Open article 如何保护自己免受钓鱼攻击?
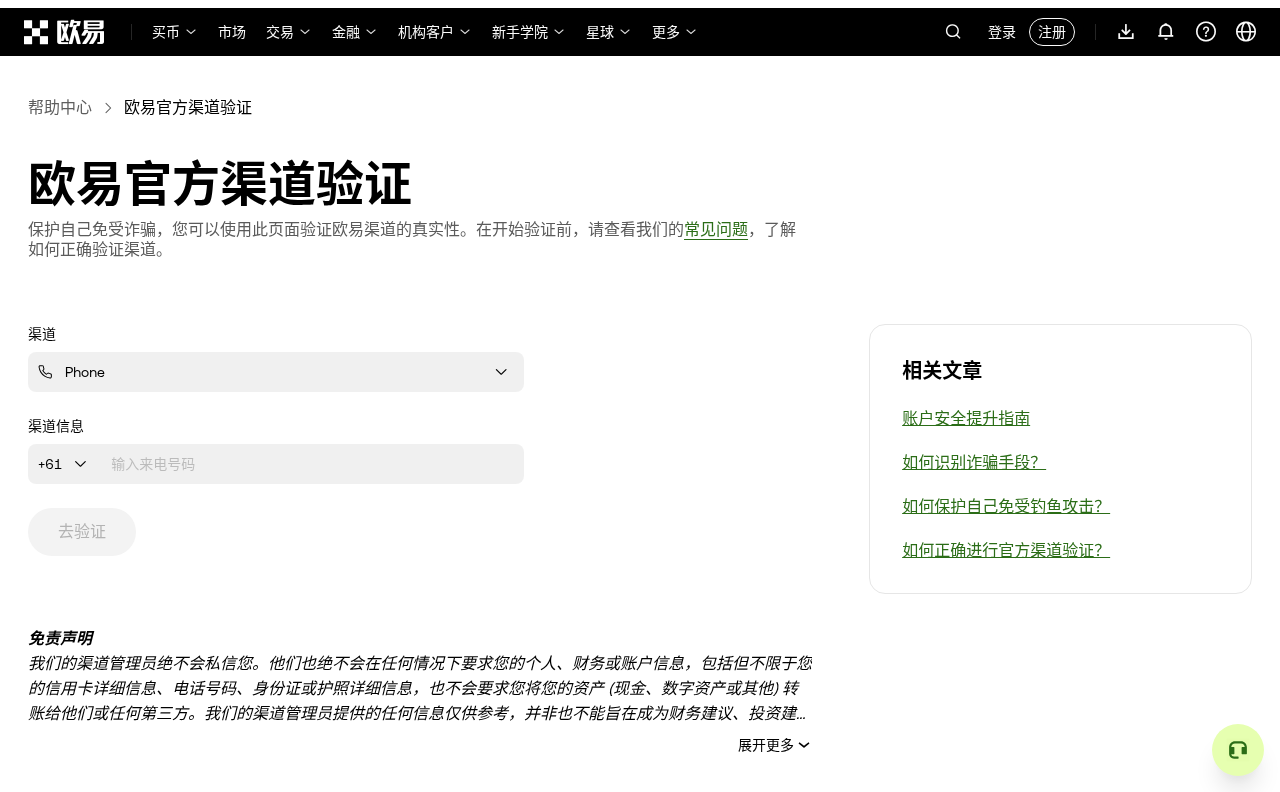The height and width of the screenshot is (792, 1280). (x=1006, y=506)
